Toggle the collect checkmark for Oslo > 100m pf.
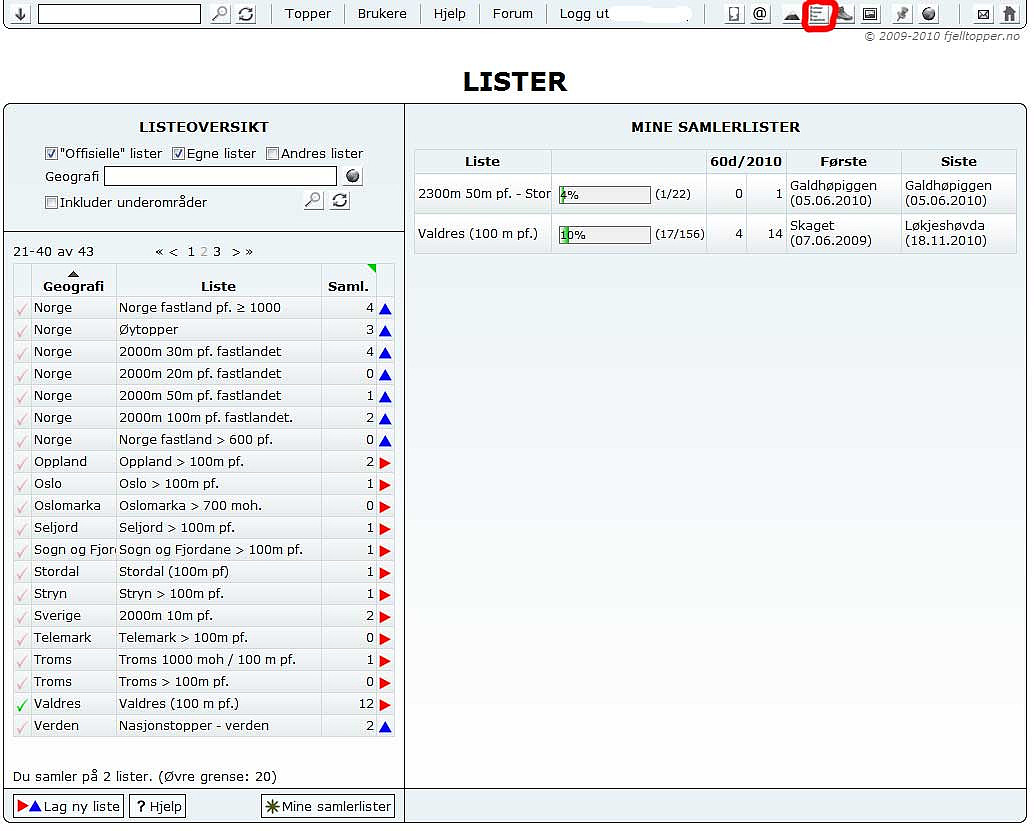This screenshot has width=1034, height=831. pos(22,485)
